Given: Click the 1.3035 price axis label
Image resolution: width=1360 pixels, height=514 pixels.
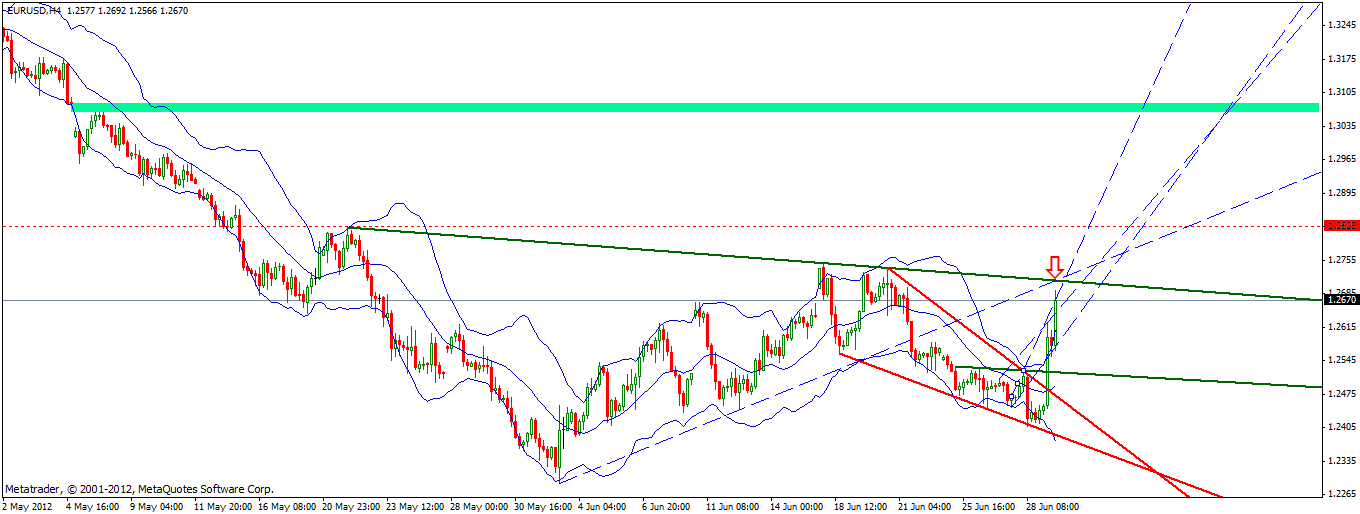Looking at the screenshot, I should pos(1340,126).
